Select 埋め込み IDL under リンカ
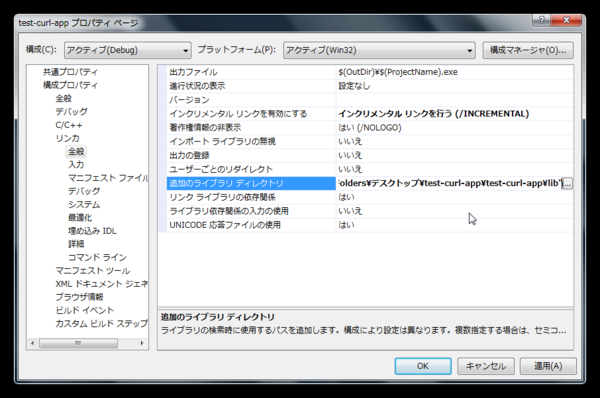 92,231
